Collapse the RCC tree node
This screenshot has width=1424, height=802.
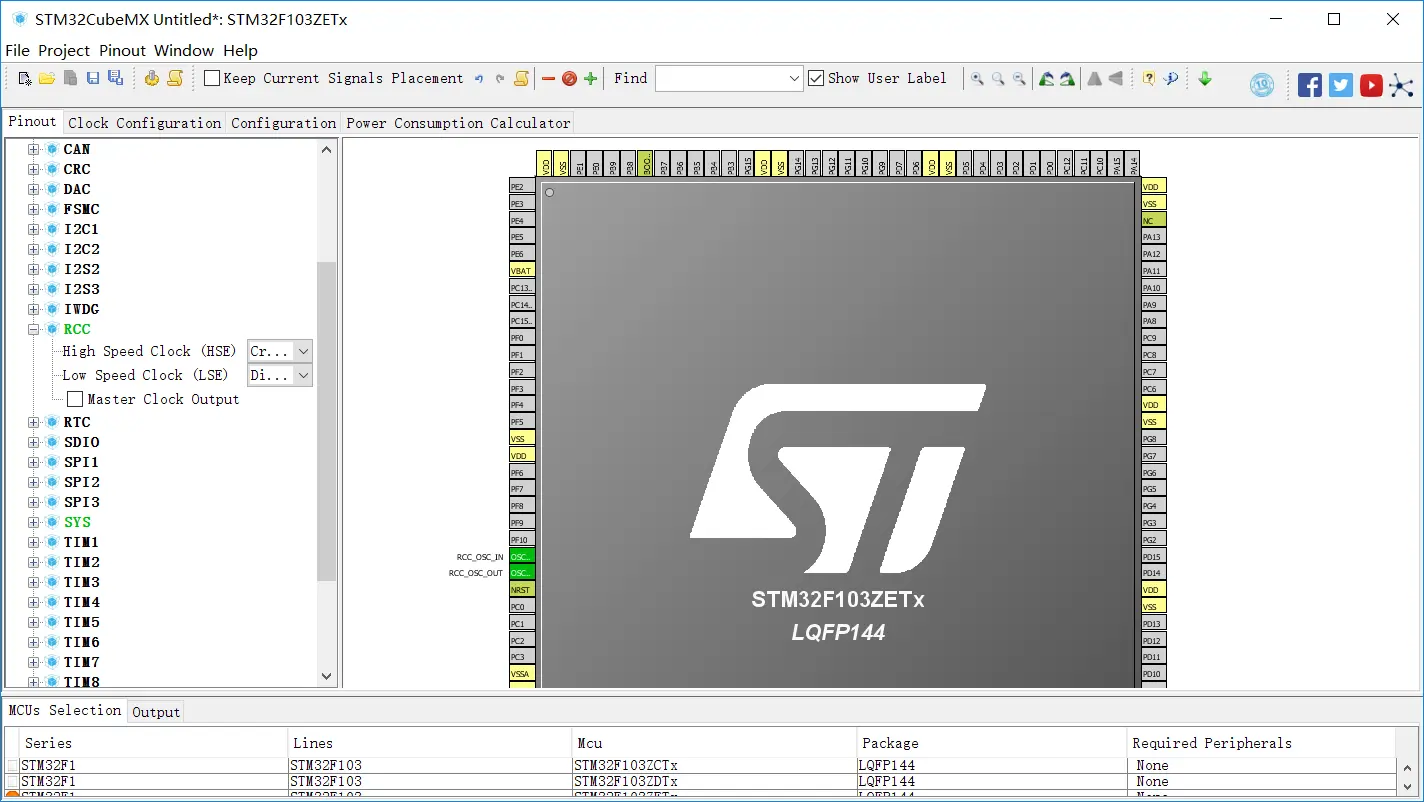click(33, 329)
